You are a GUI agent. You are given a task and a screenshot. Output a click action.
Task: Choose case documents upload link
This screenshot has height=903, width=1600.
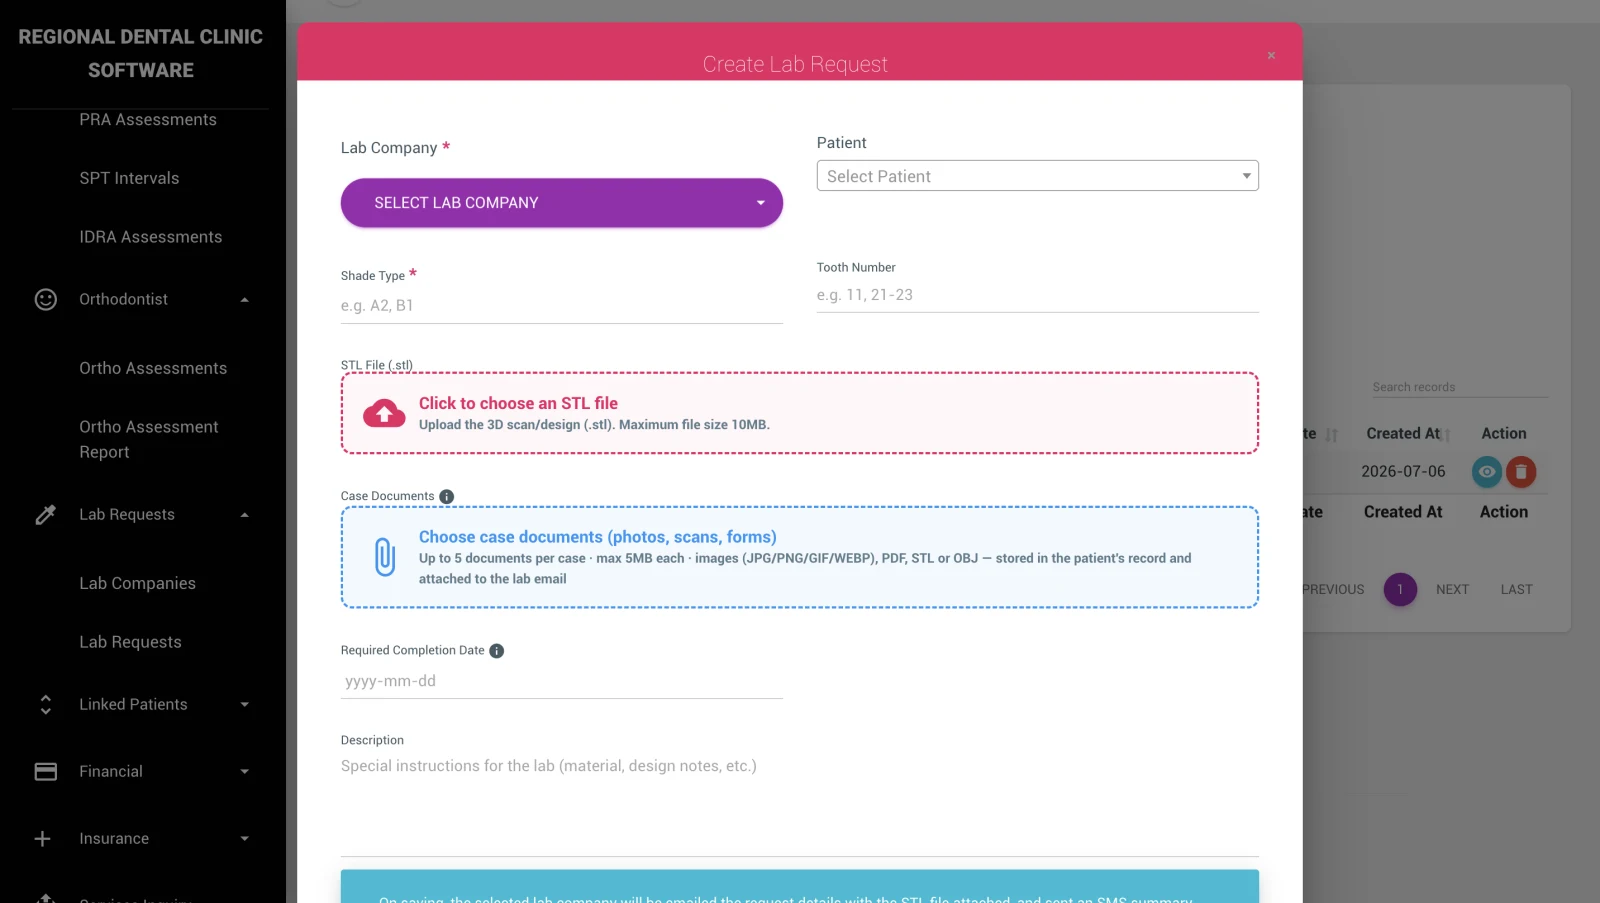(x=598, y=537)
